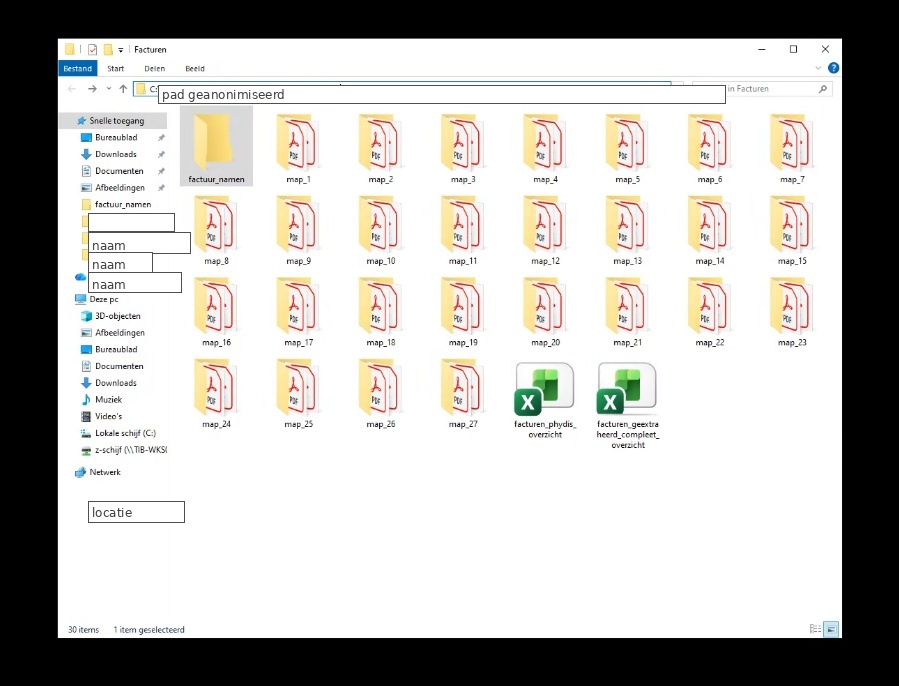Screen dimensions: 899x686
Task: Open folder map_7
Action: 792,148
